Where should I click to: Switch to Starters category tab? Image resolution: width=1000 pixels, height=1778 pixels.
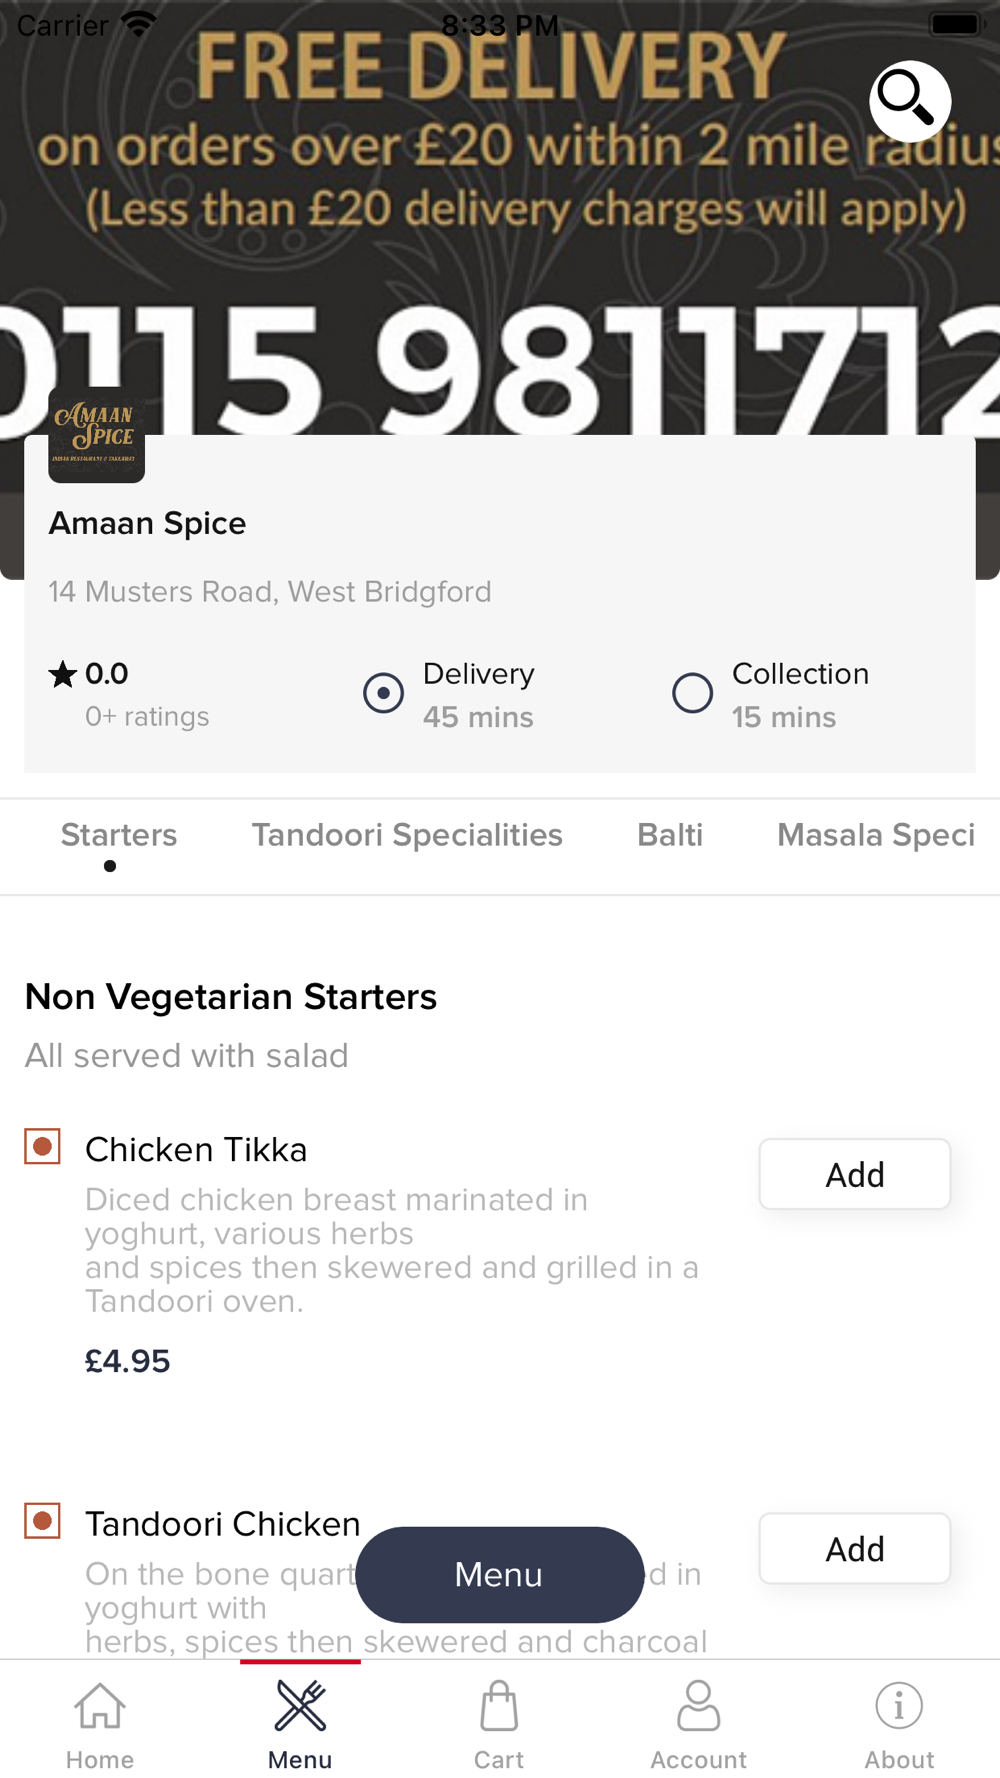[x=119, y=835]
